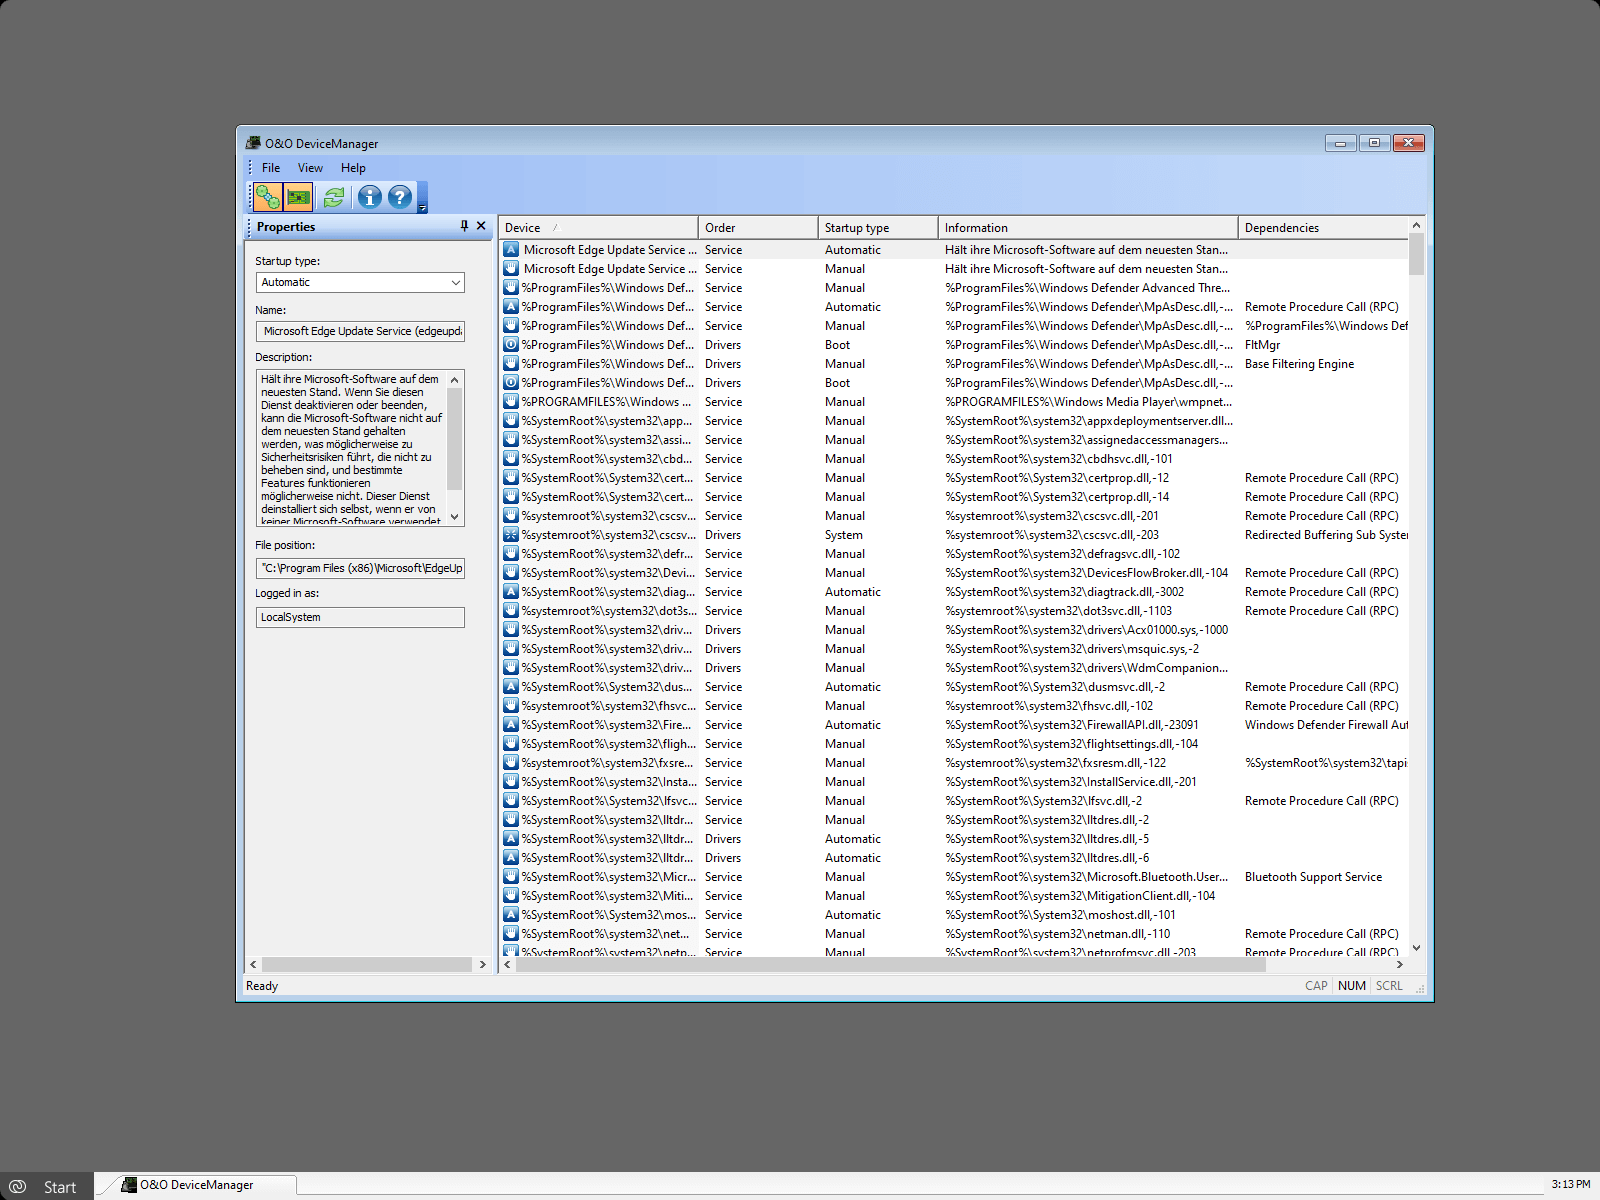Select the row with DevicesFlowBroker.dll,-104
This screenshot has height=1200, width=1600.
click(954, 573)
